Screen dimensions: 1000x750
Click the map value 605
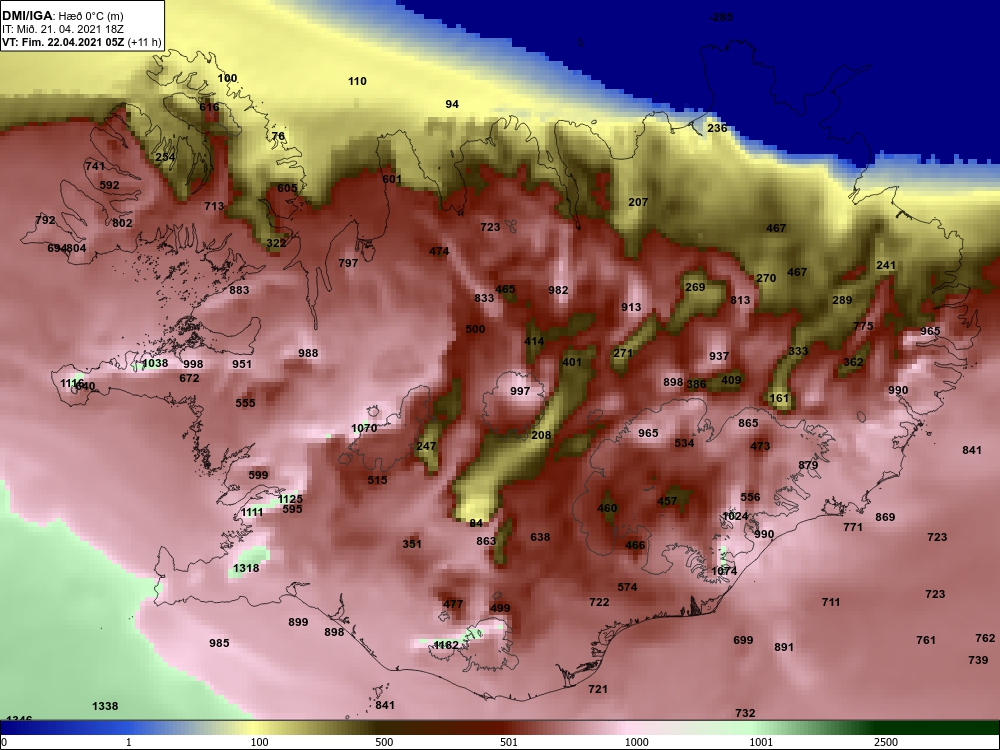coord(287,188)
